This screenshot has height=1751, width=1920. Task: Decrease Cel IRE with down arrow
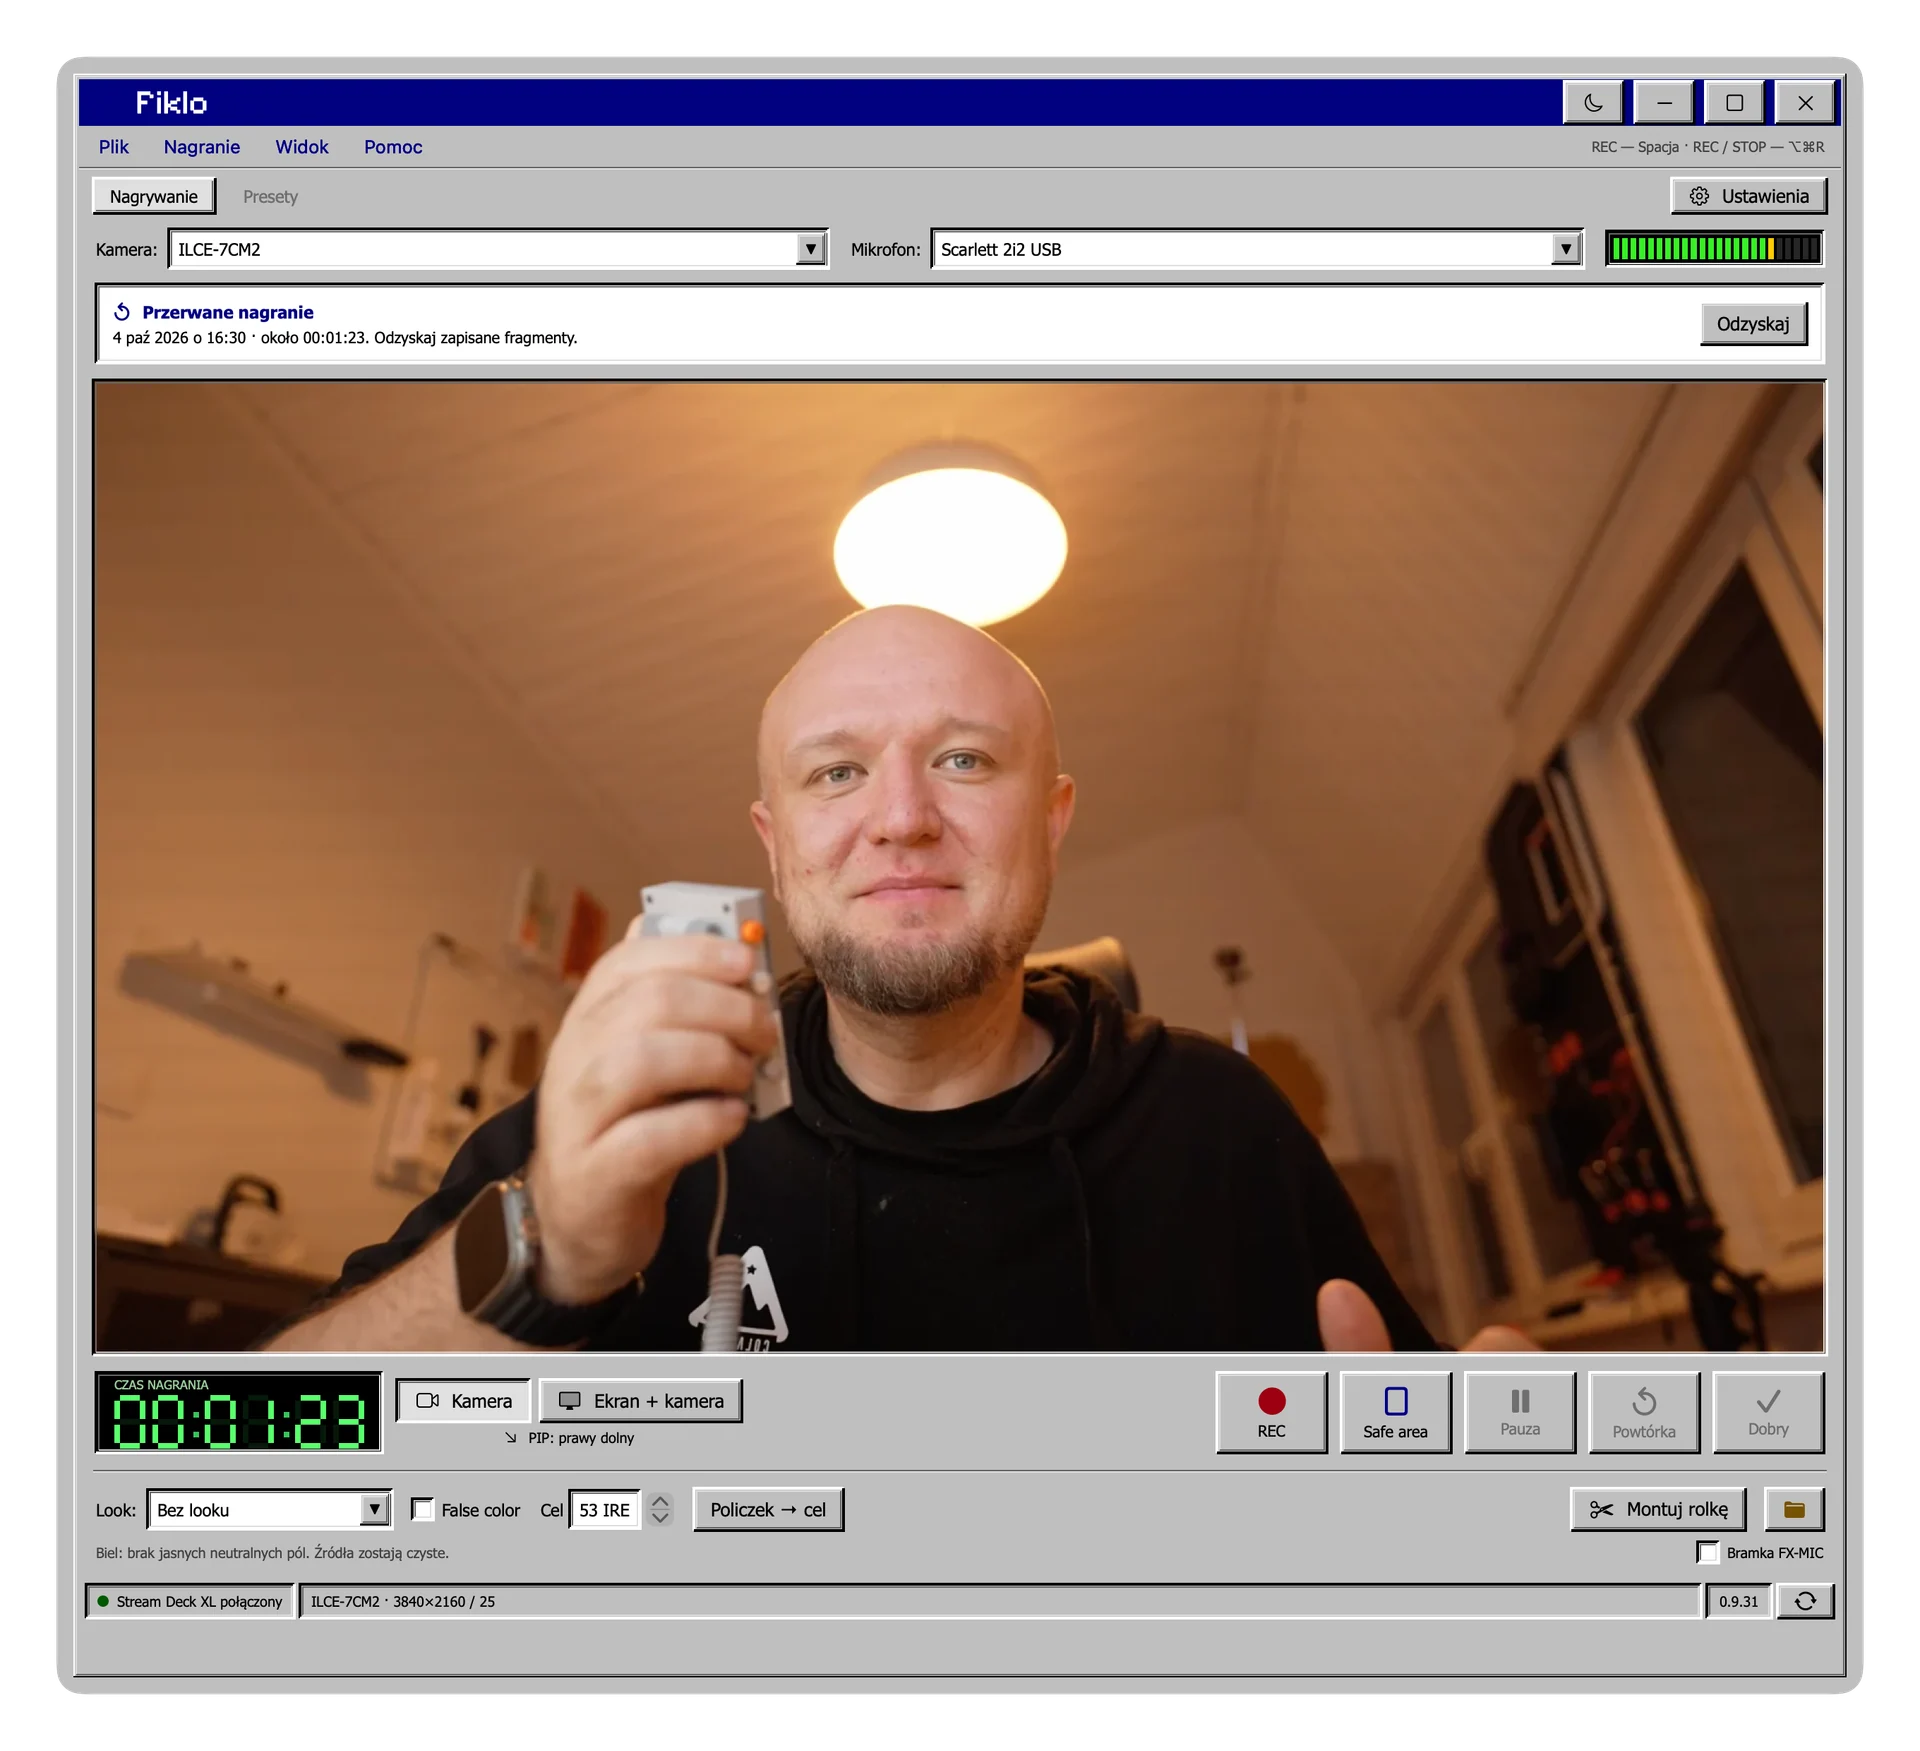point(660,1518)
